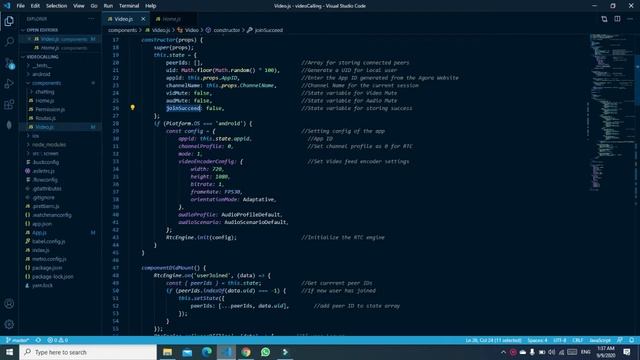Click the Windows Start button
Screen dimensions: 640x360
click(x=9, y=352)
